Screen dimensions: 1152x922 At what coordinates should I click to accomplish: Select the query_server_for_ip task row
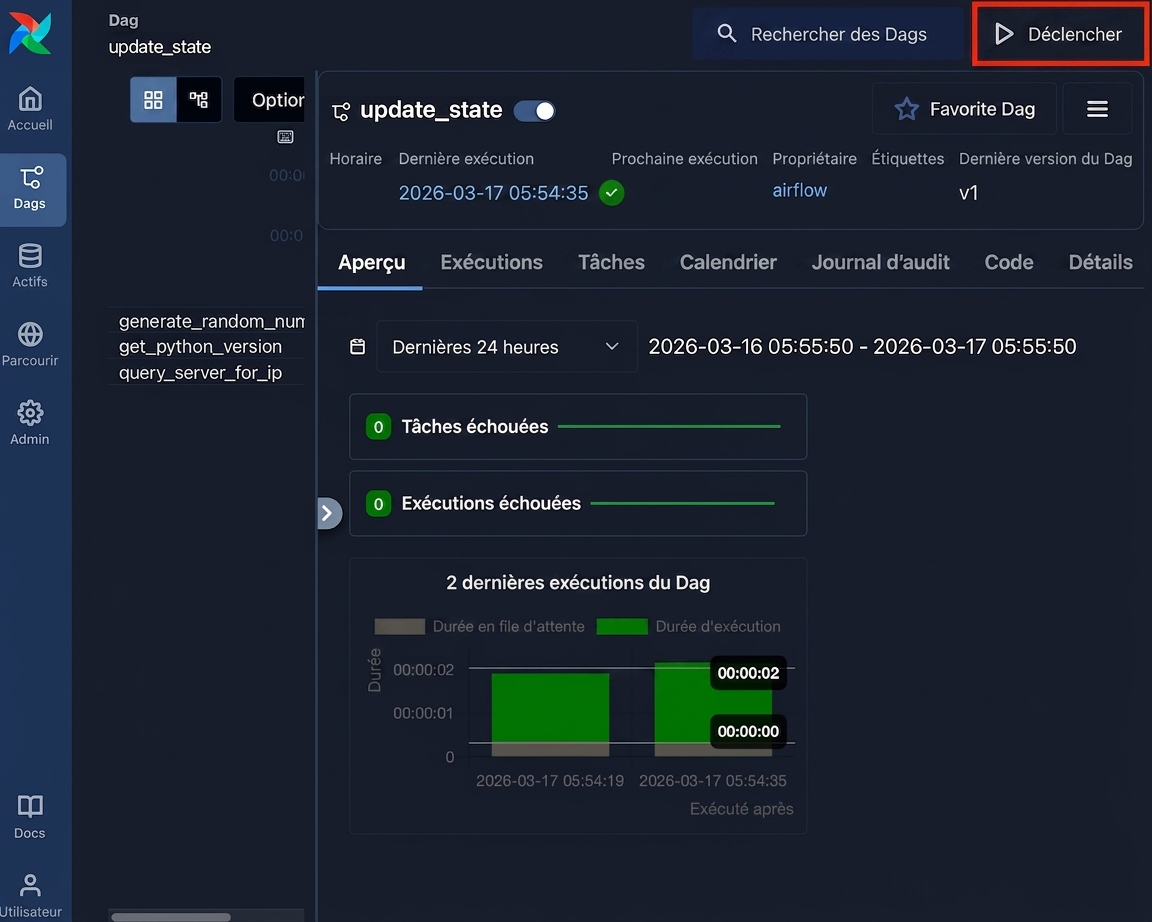click(201, 372)
